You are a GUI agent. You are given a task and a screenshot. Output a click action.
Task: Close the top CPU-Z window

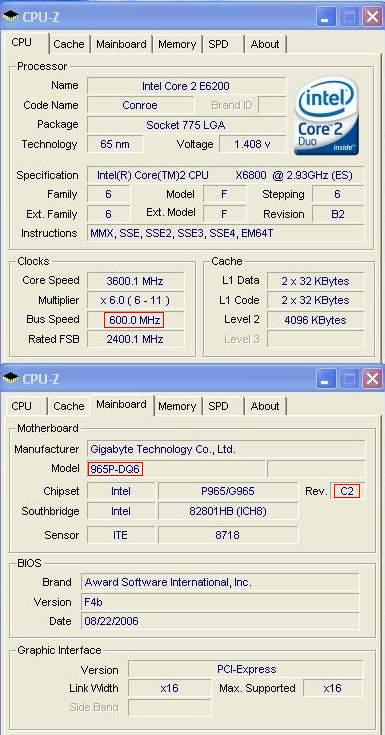[372, 17]
